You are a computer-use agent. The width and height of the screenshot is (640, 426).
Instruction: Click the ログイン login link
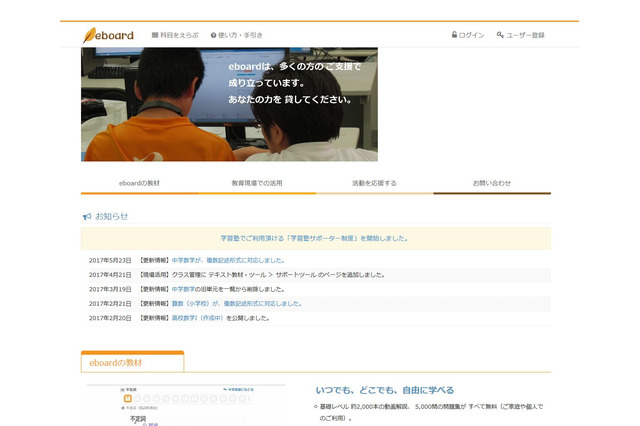[x=468, y=35]
